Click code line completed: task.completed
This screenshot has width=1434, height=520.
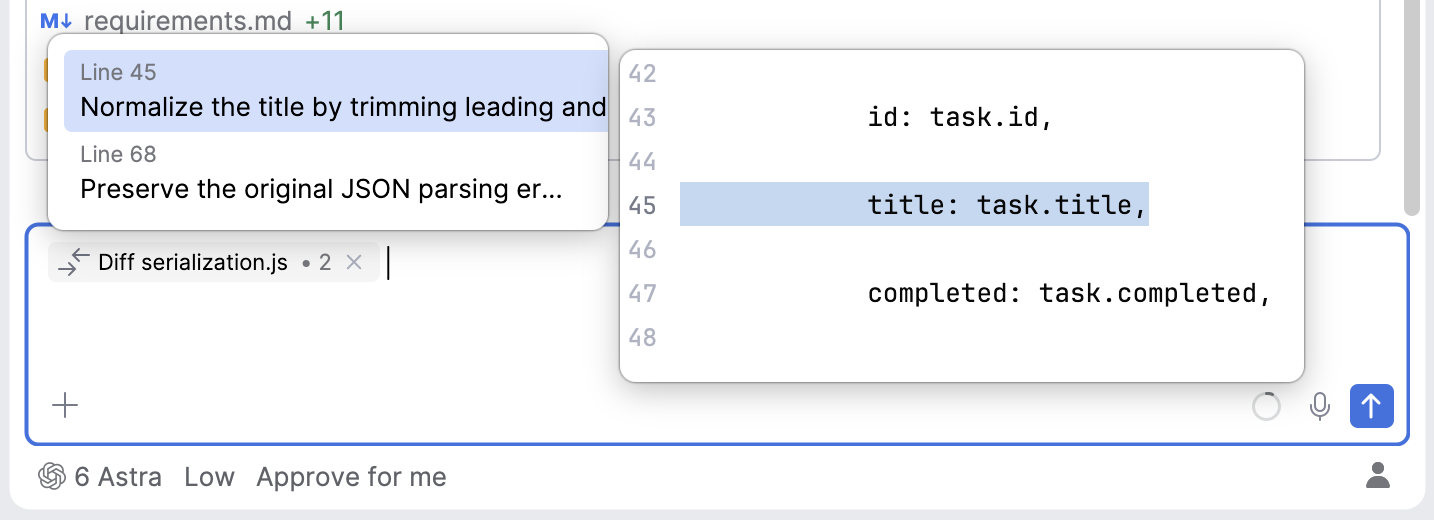tap(1069, 293)
